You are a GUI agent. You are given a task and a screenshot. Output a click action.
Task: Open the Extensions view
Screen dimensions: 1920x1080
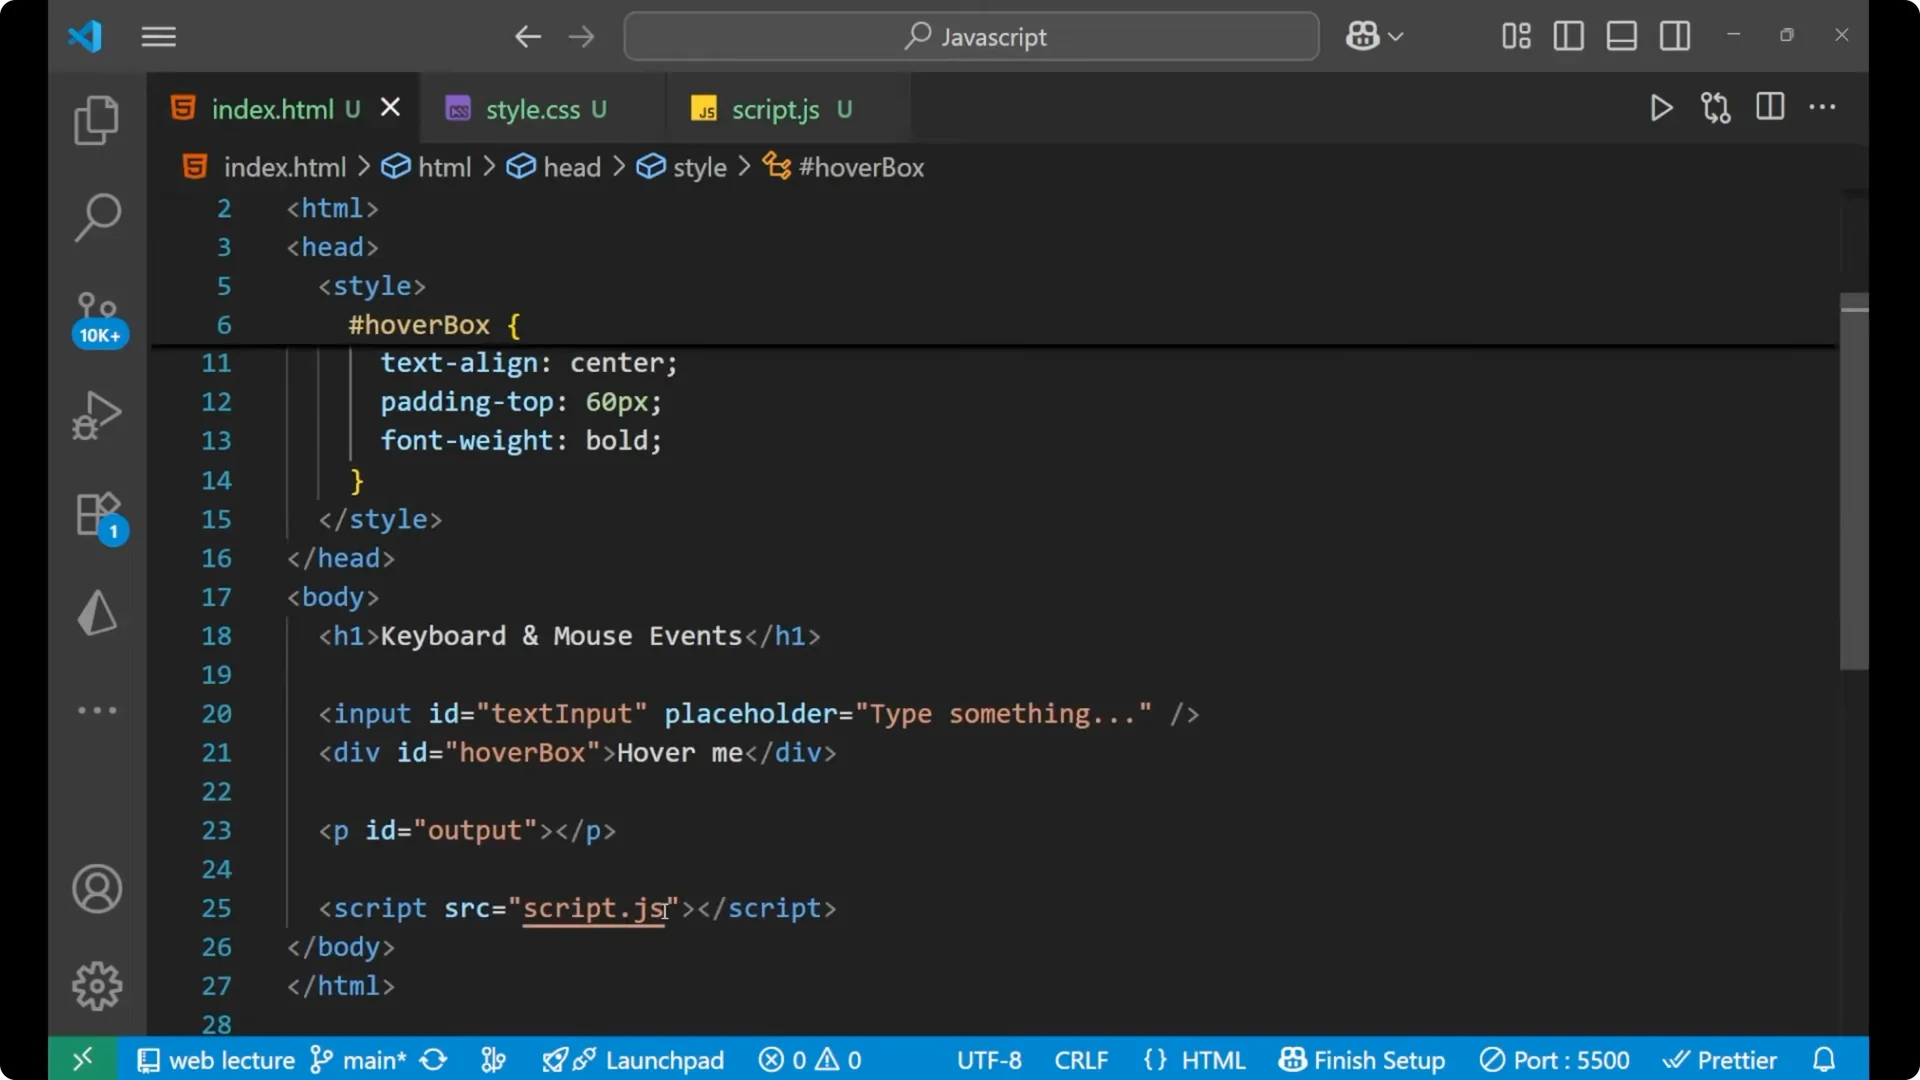(x=96, y=513)
